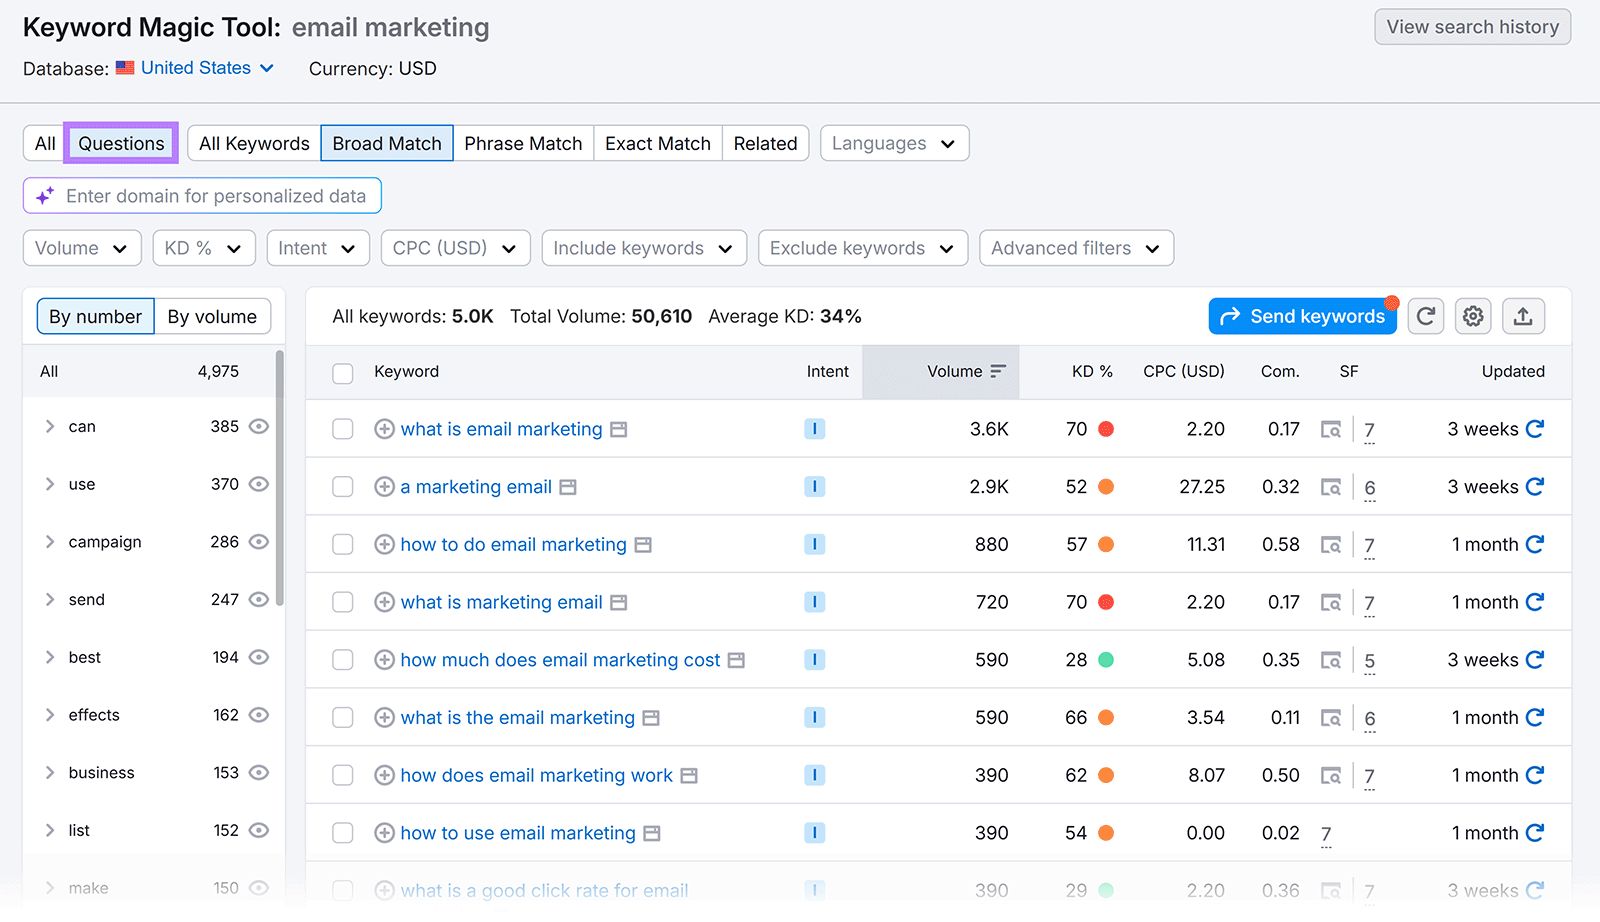
Task: Open the 'how does email marketing work' keyword
Action: (536, 775)
